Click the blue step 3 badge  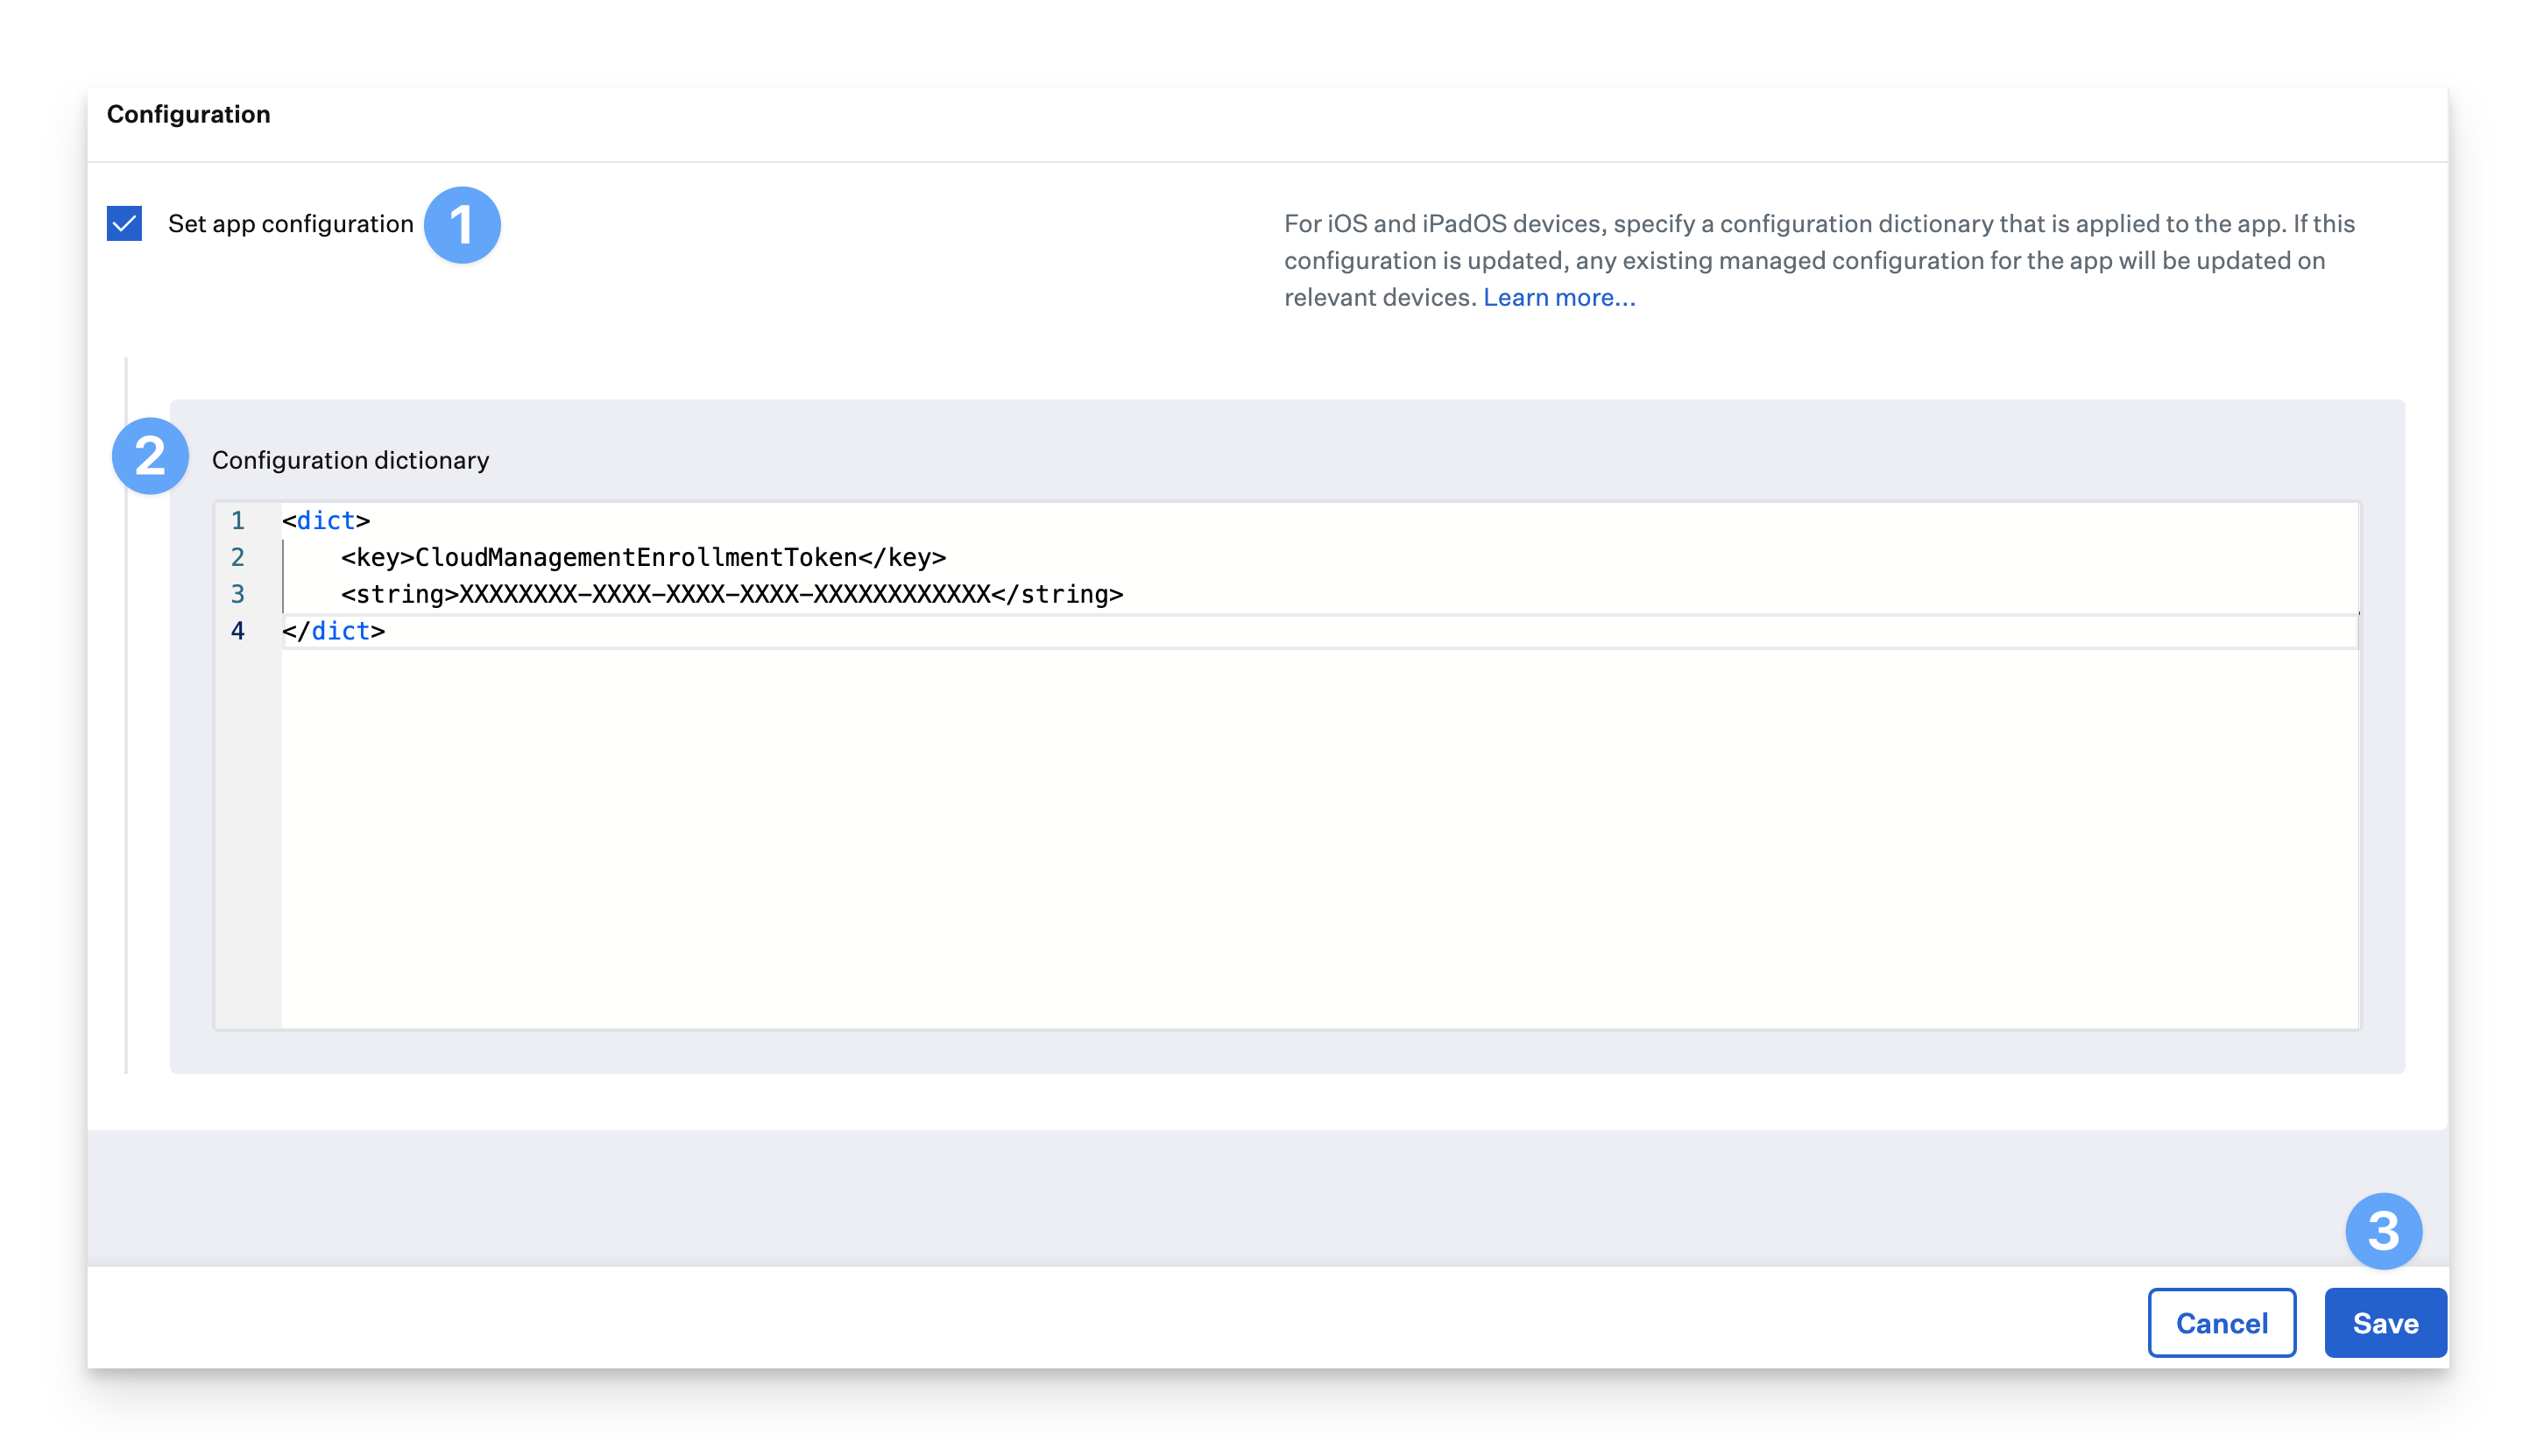(2383, 1231)
